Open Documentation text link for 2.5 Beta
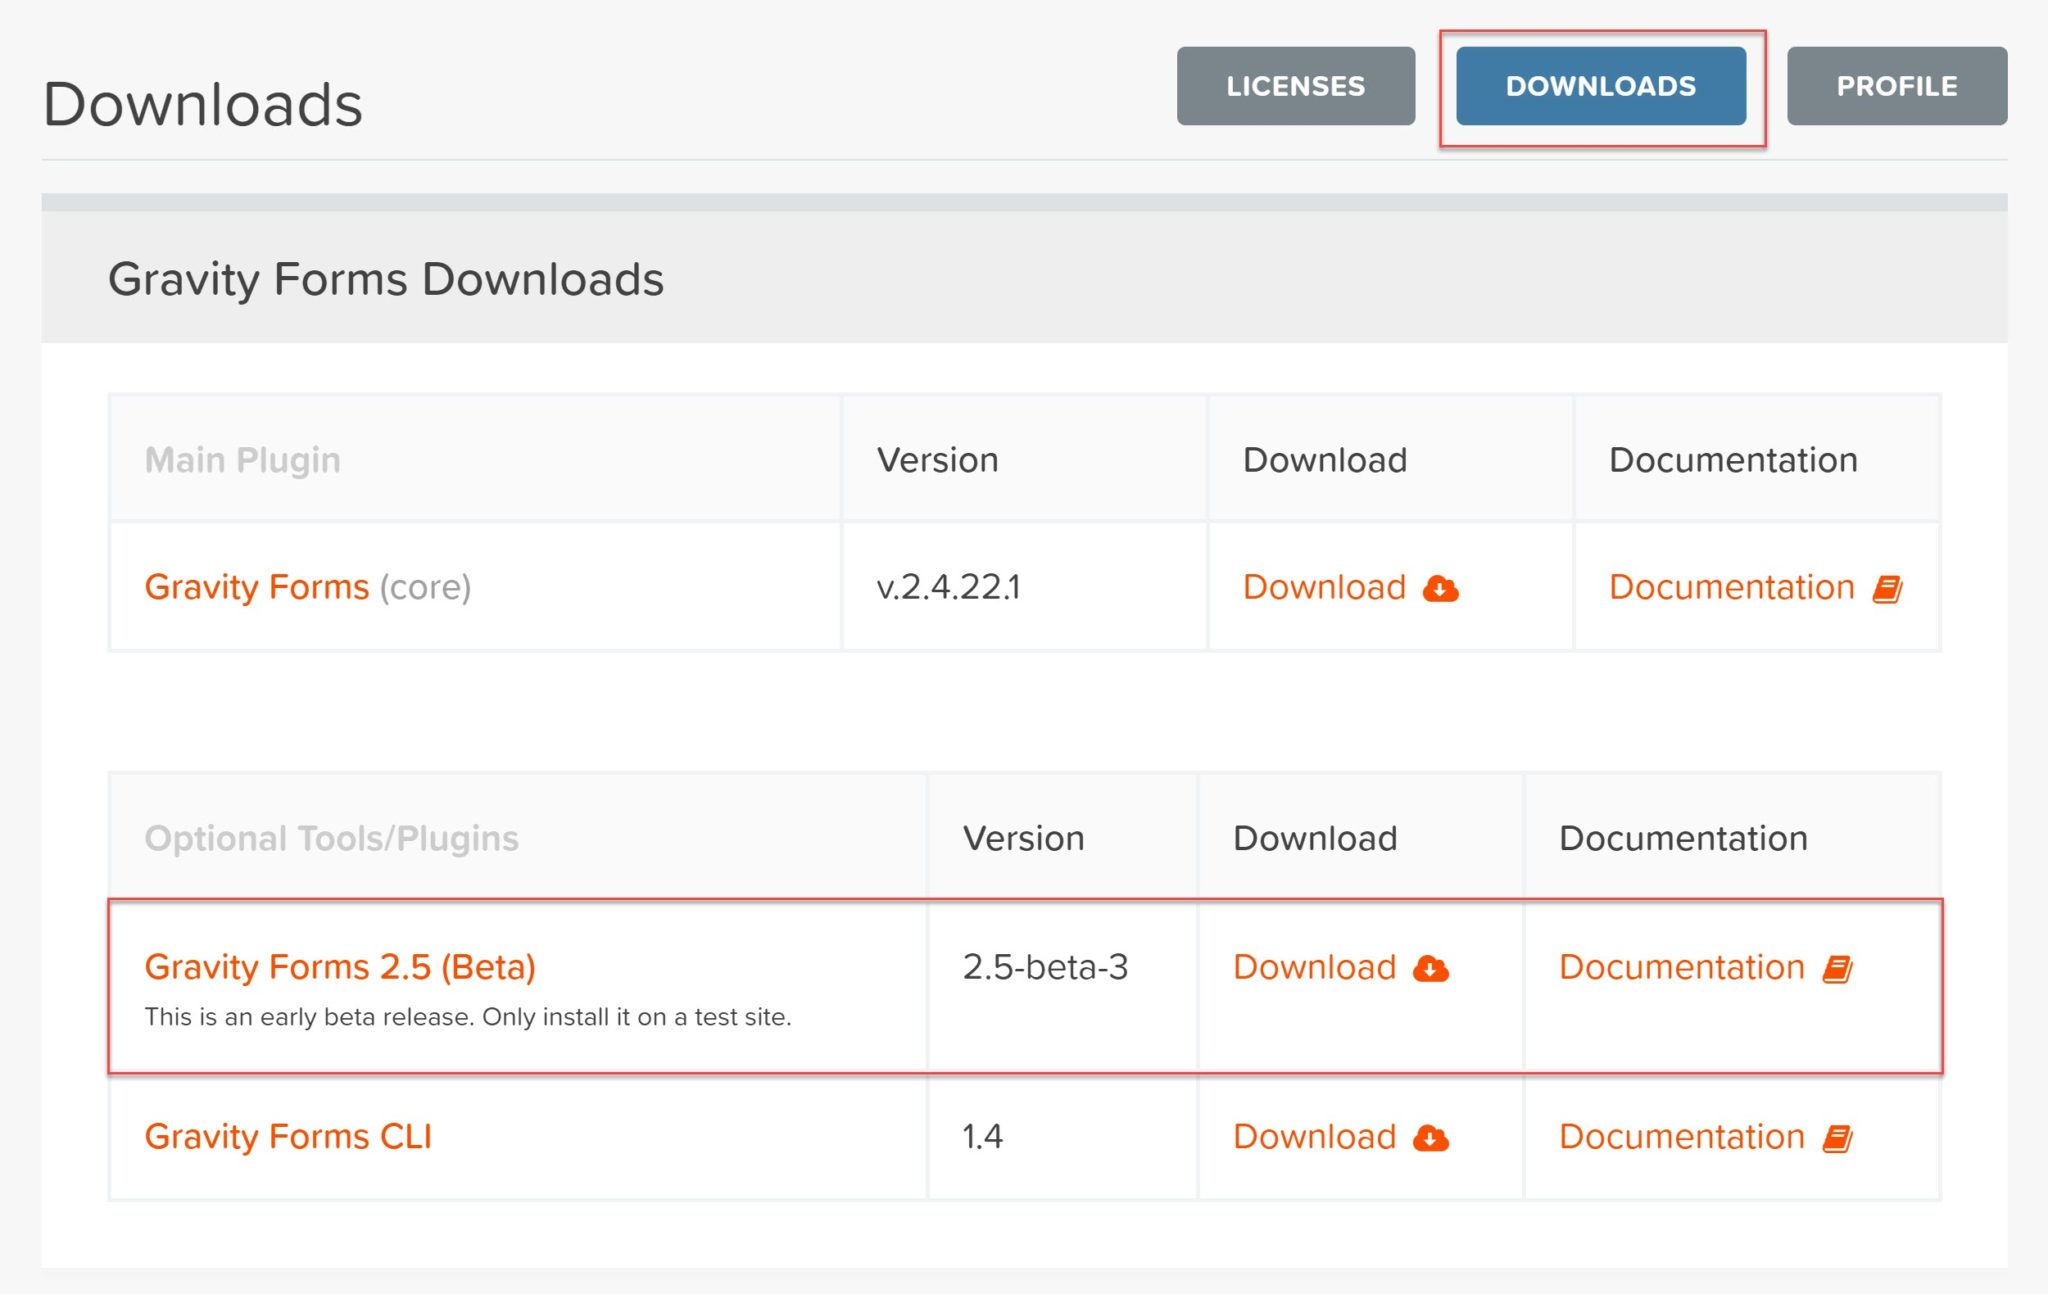 point(1682,967)
